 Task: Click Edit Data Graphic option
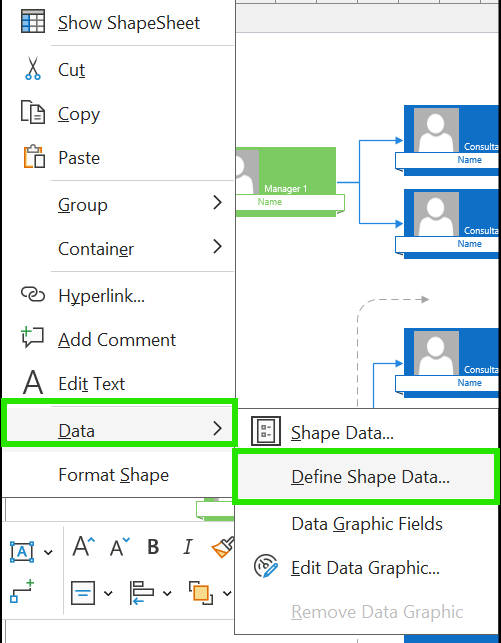tap(365, 568)
